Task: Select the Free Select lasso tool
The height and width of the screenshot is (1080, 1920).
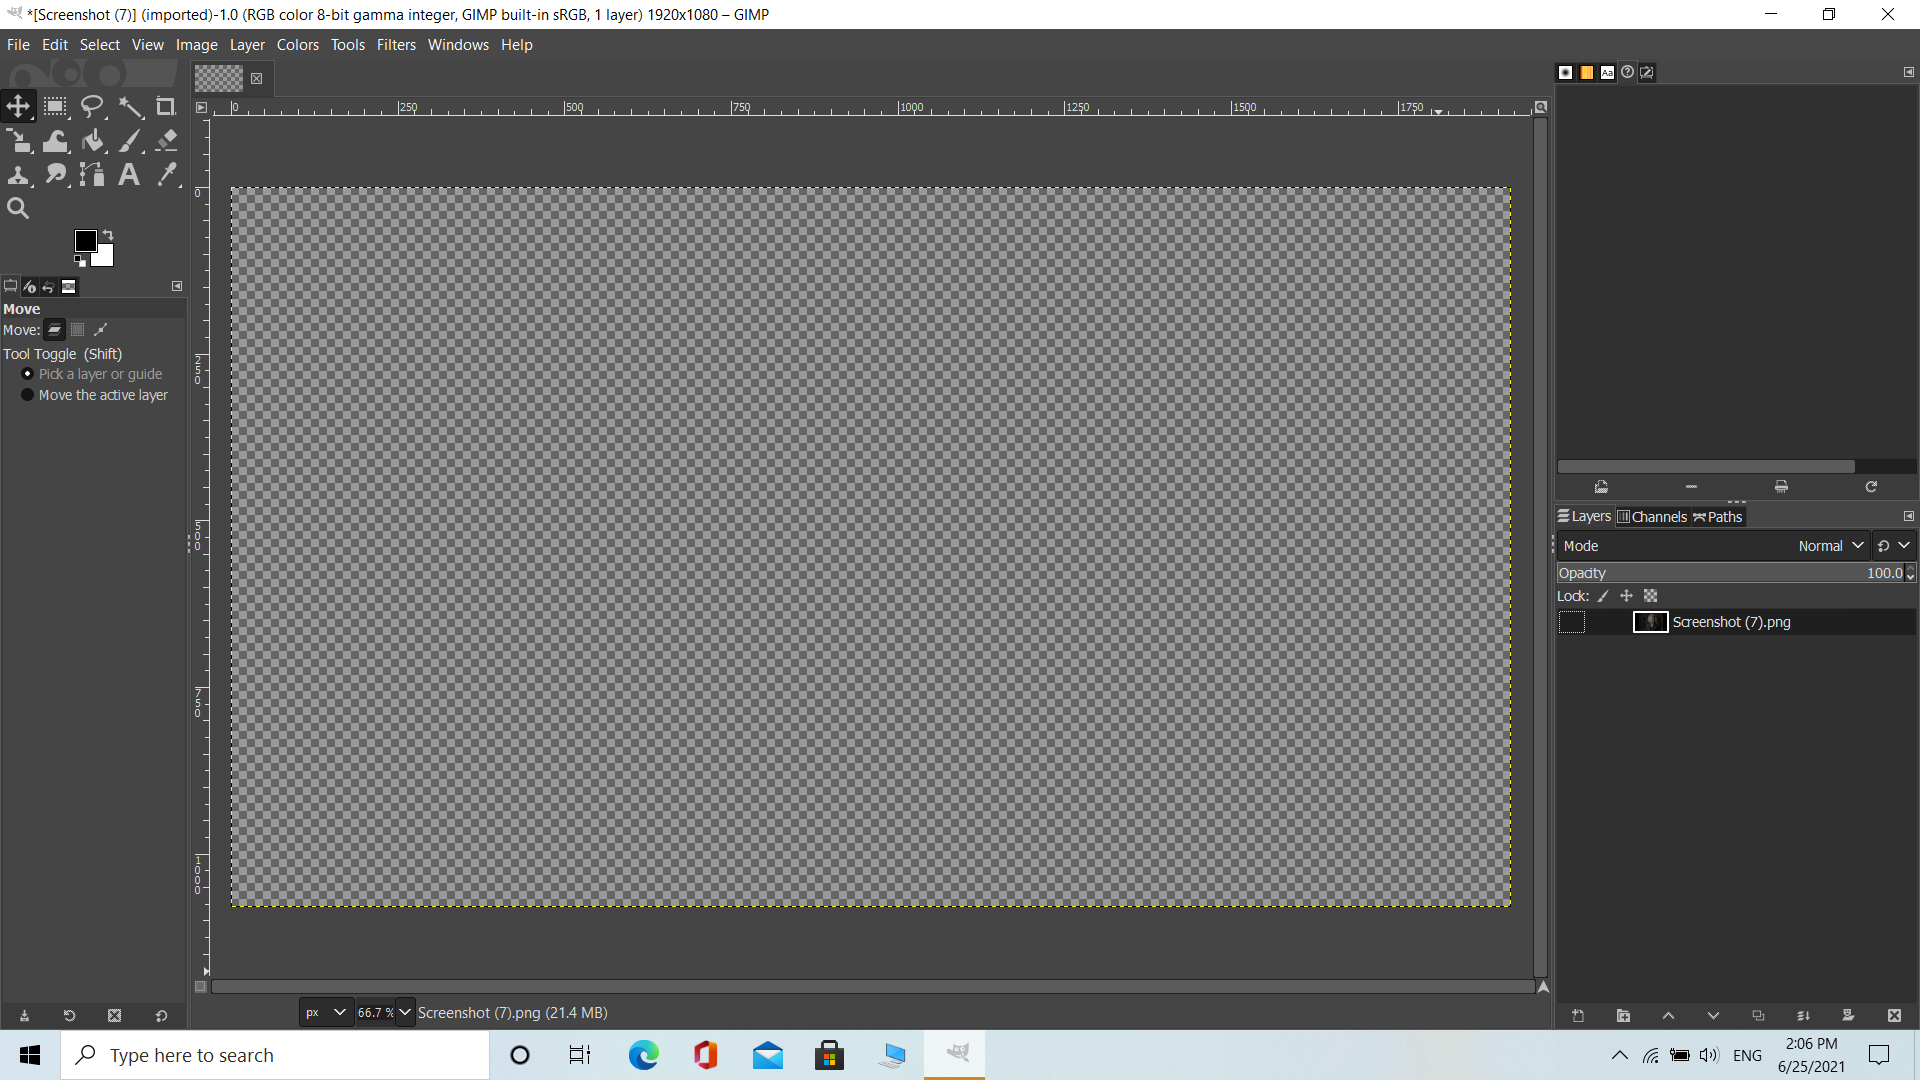Action: [x=92, y=106]
